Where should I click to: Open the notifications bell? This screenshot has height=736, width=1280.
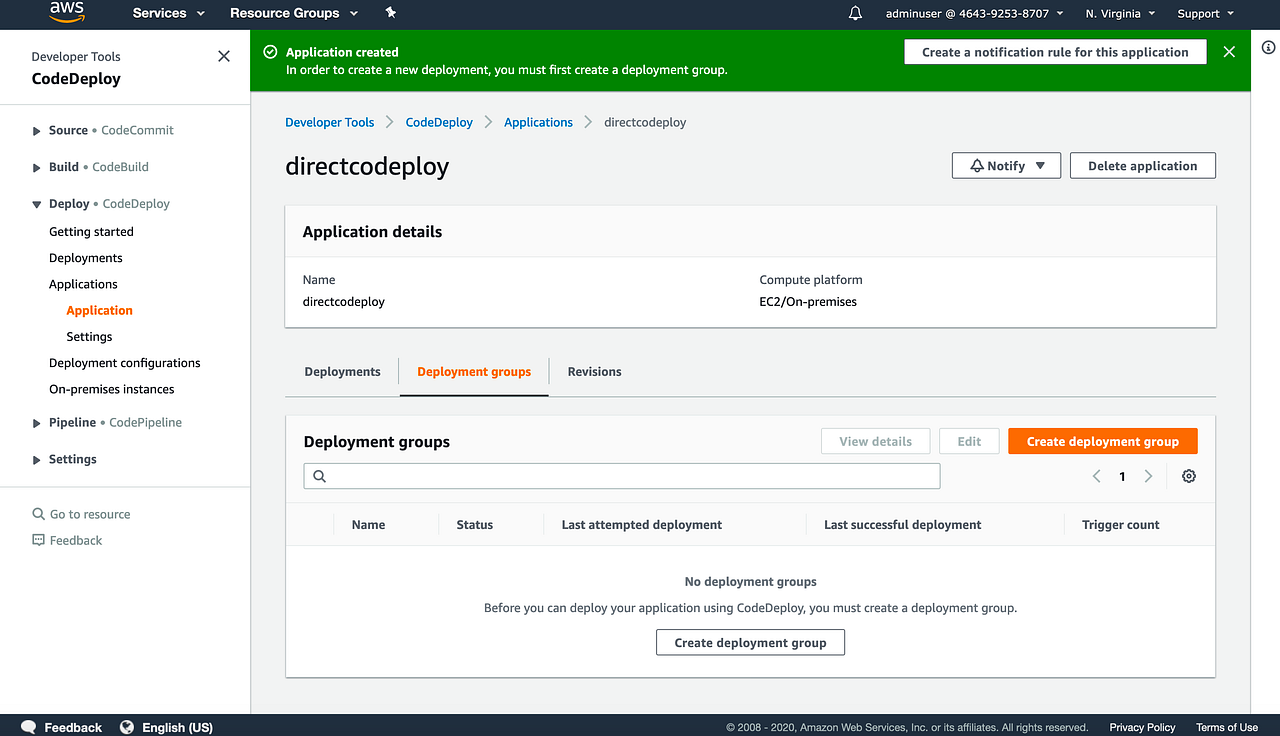854,14
